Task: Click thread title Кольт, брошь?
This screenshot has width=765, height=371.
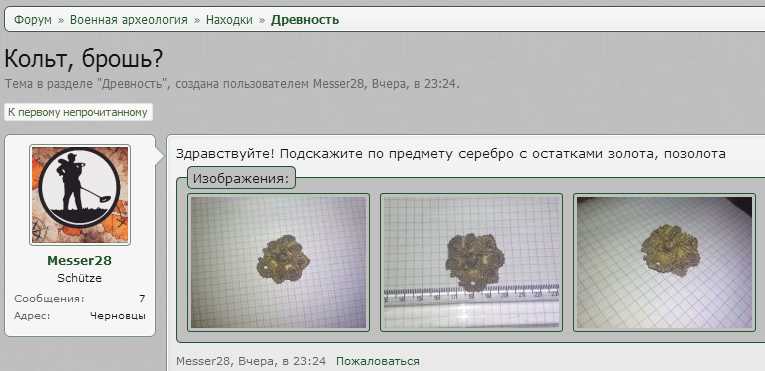Action: 83,59
